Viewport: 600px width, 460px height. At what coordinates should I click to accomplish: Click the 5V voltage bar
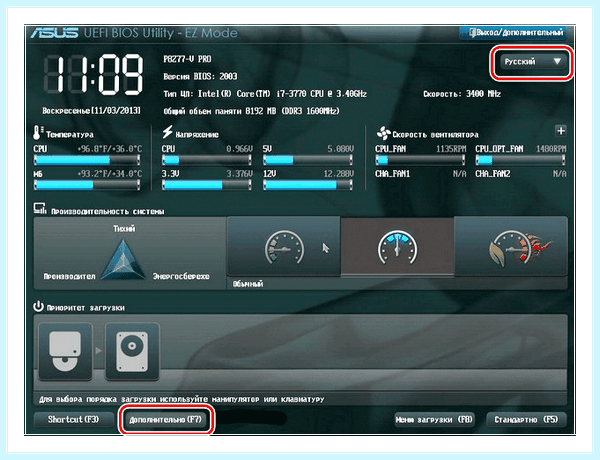click(x=308, y=160)
